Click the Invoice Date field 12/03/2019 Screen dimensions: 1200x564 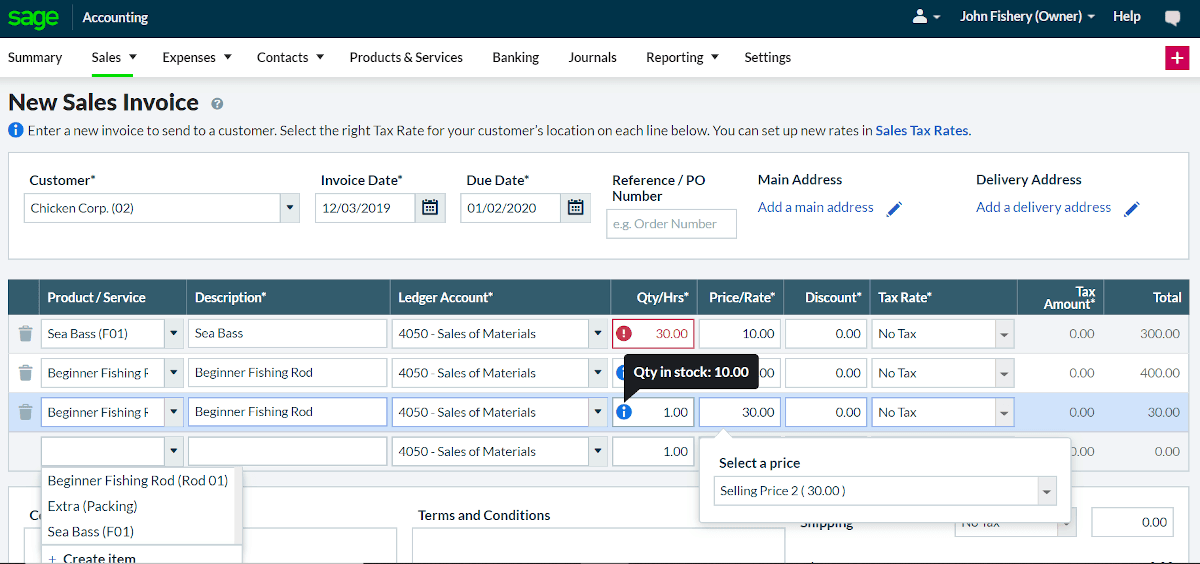pyautogui.click(x=365, y=208)
